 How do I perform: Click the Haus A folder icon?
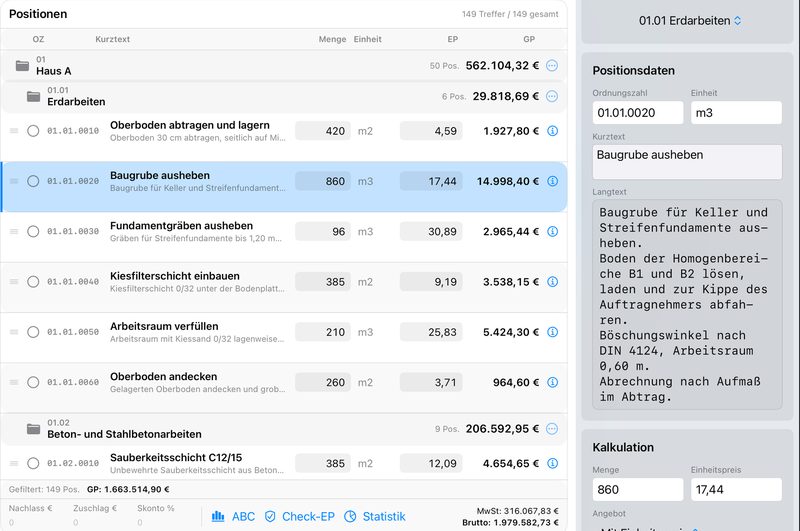[22, 66]
